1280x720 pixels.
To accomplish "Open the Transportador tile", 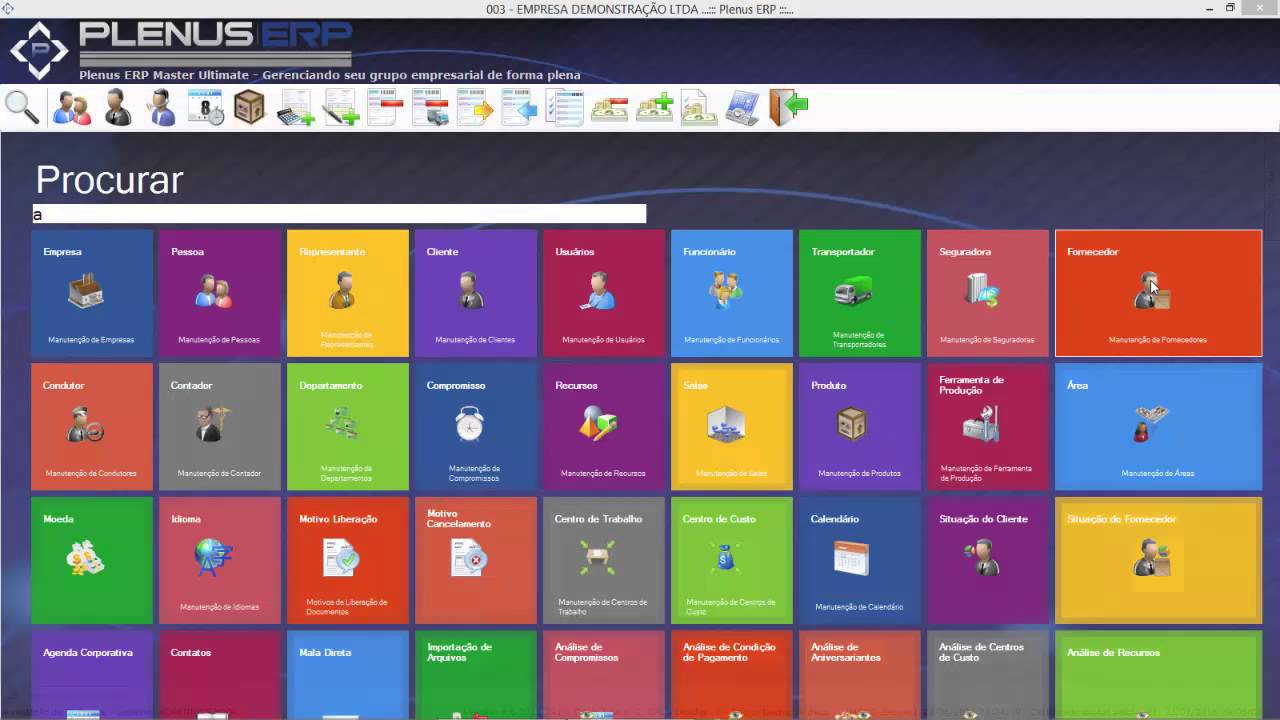I will pyautogui.click(x=860, y=293).
